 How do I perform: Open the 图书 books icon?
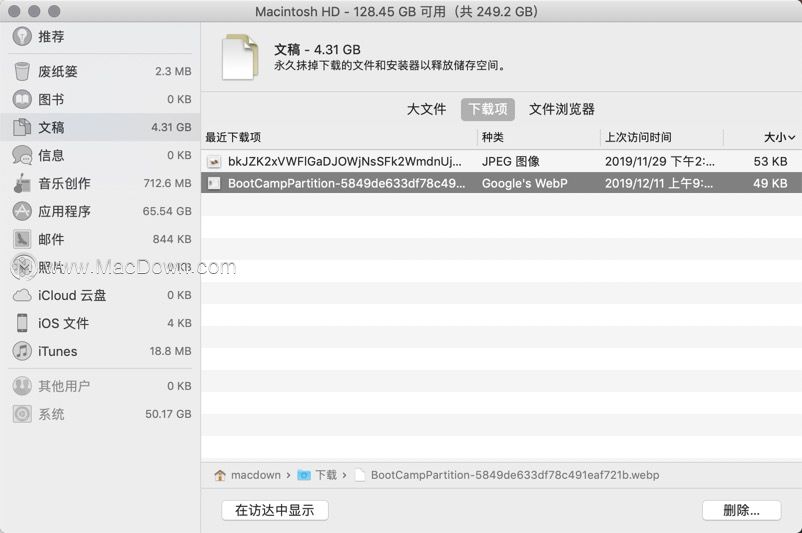(22, 99)
